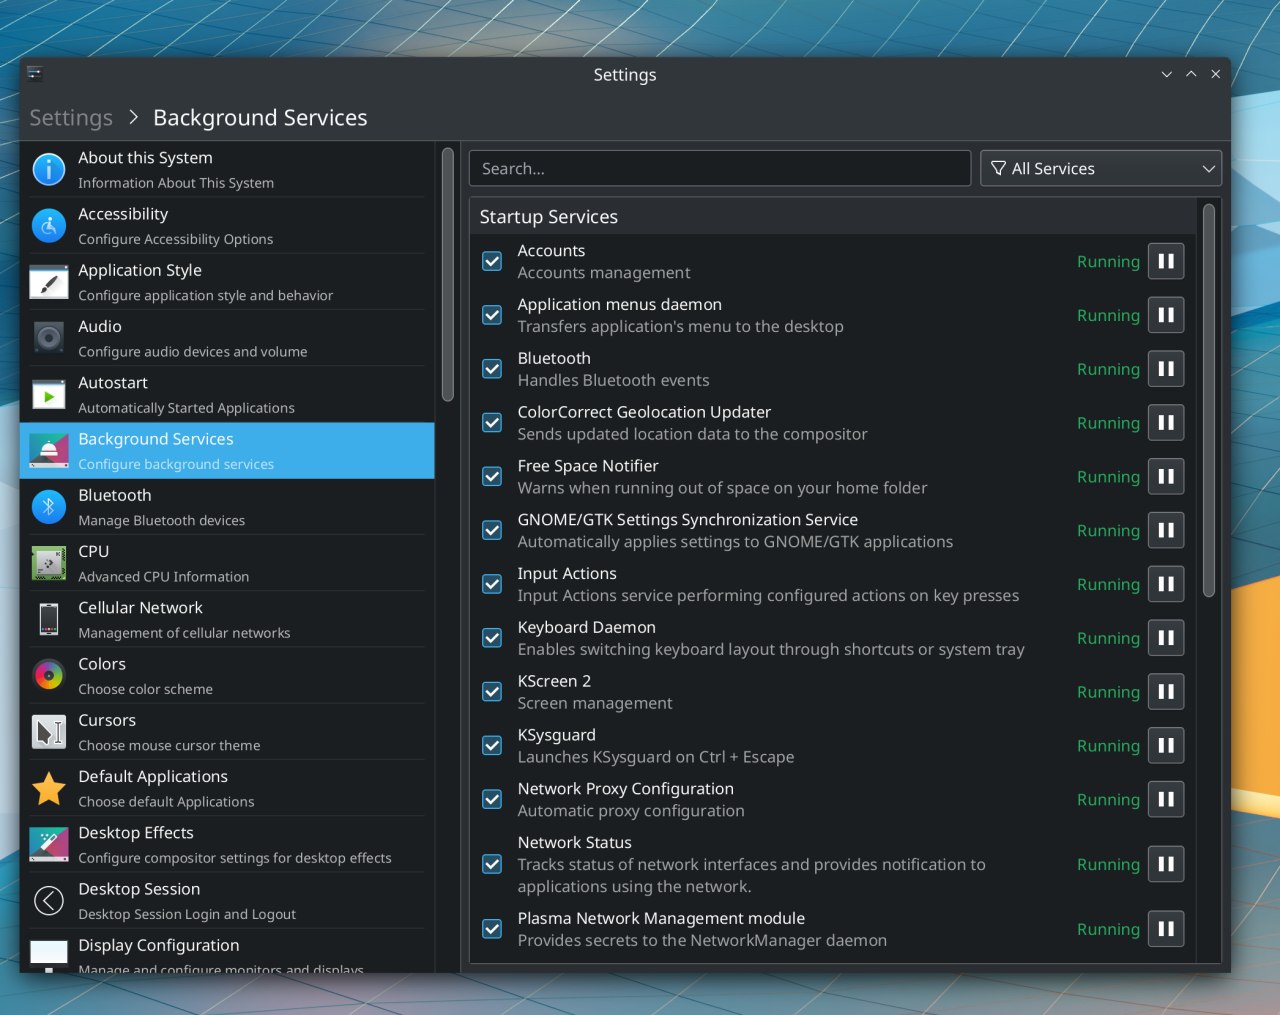
Task: Uncheck the Accounts service checkbox
Action: [x=492, y=261]
